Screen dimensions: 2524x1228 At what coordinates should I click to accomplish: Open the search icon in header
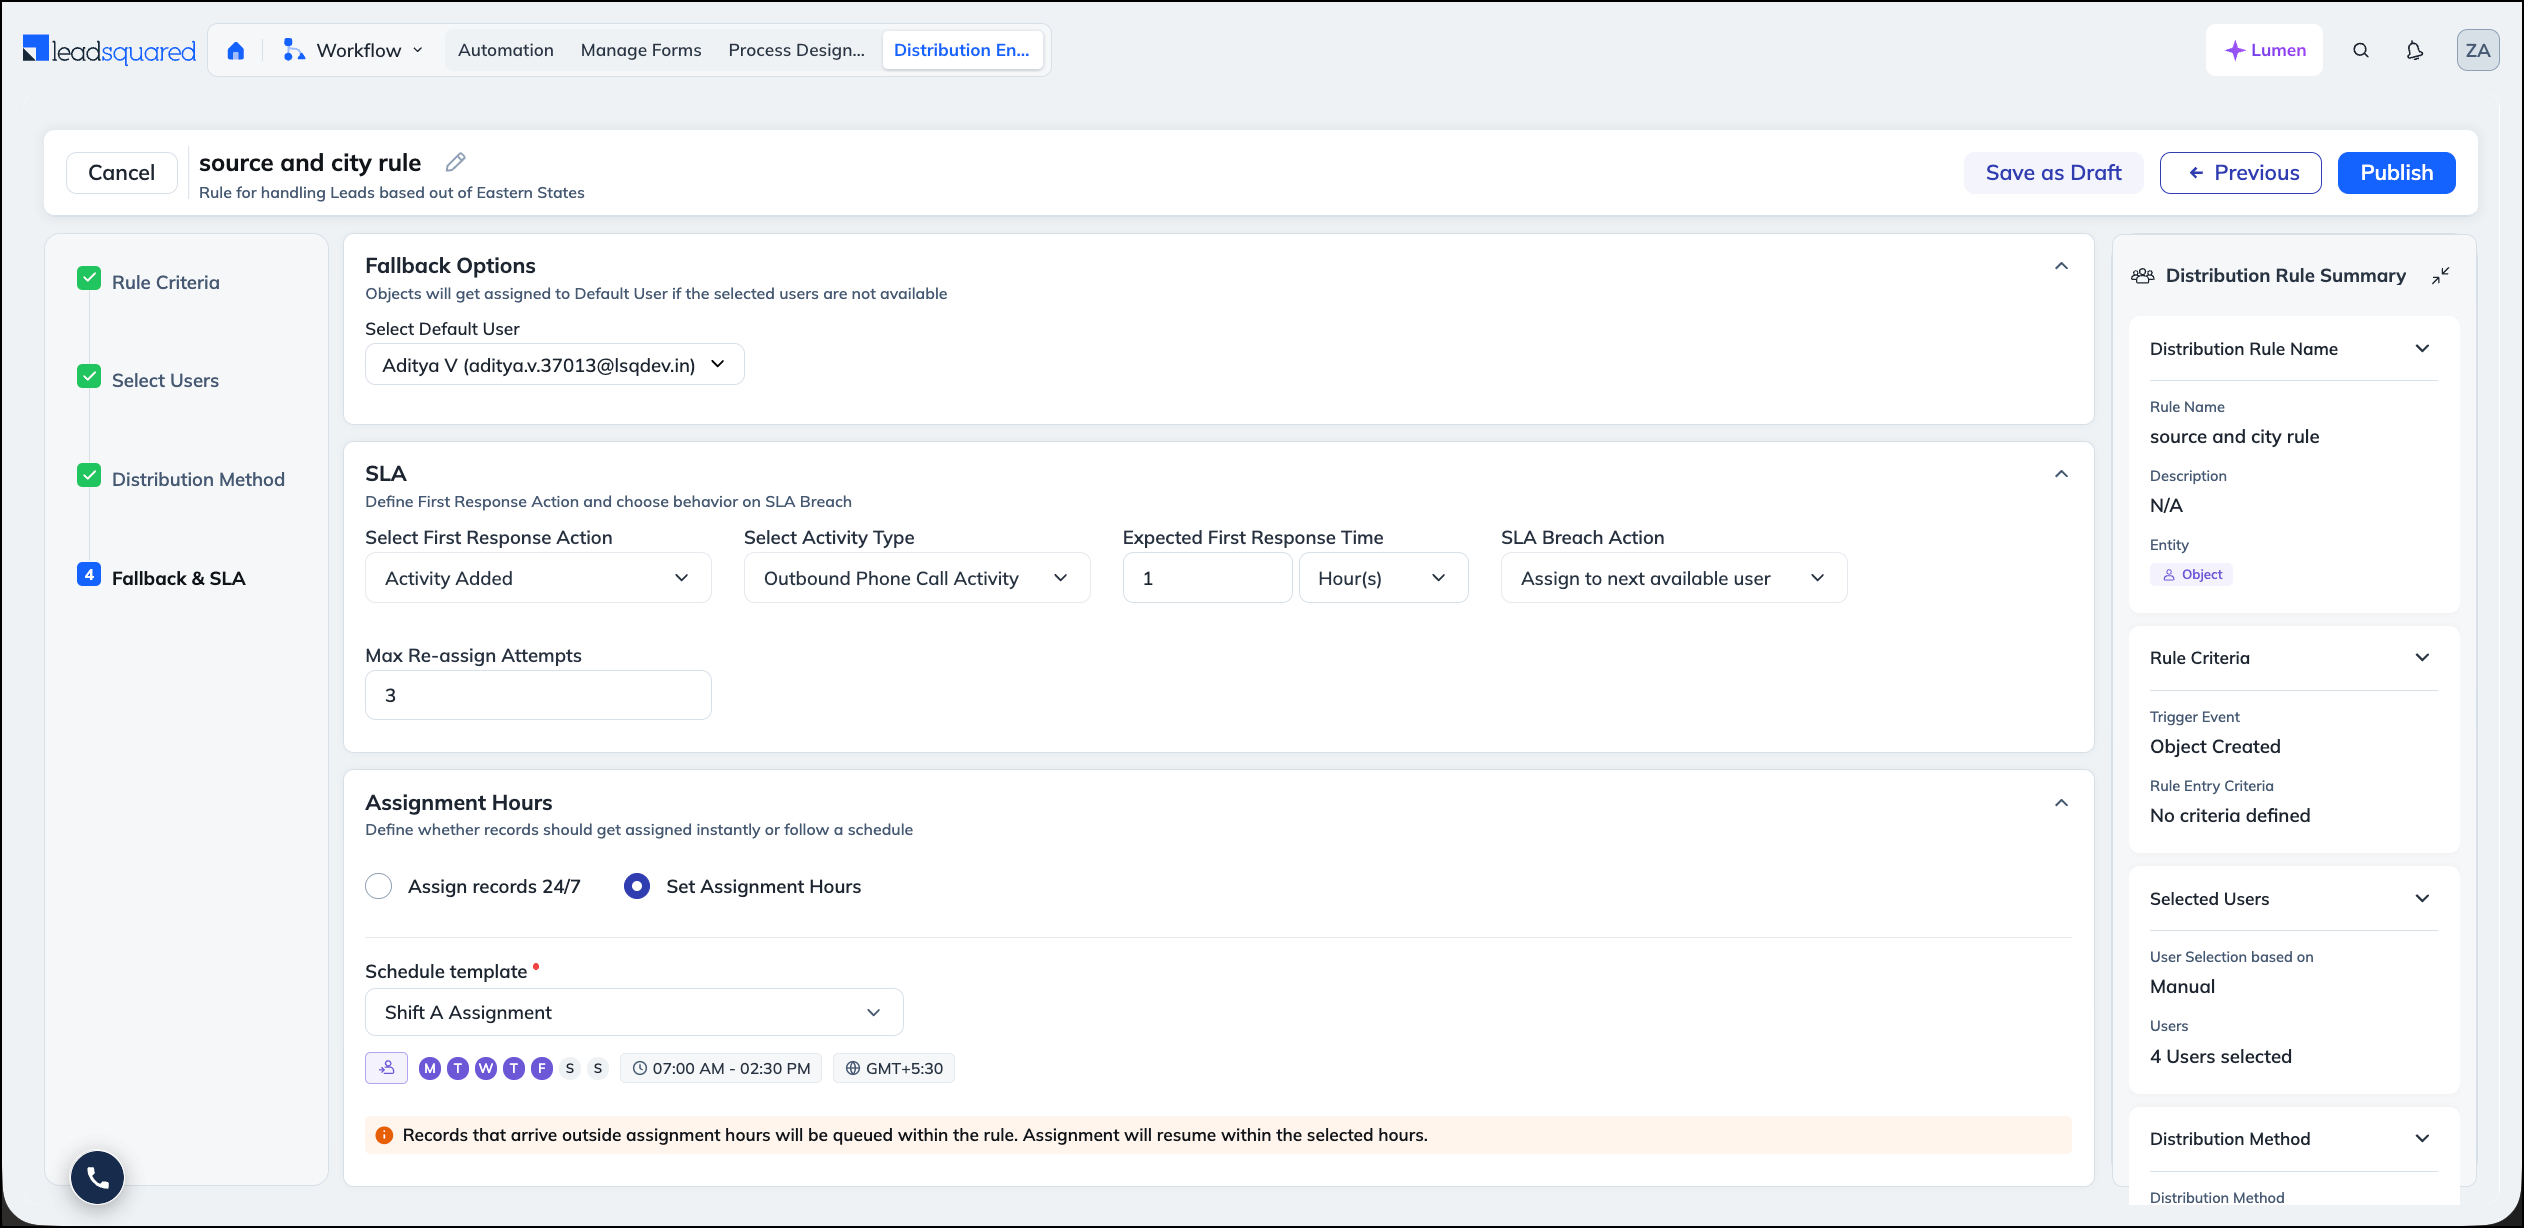pyautogui.click(x=2361, y=50)
